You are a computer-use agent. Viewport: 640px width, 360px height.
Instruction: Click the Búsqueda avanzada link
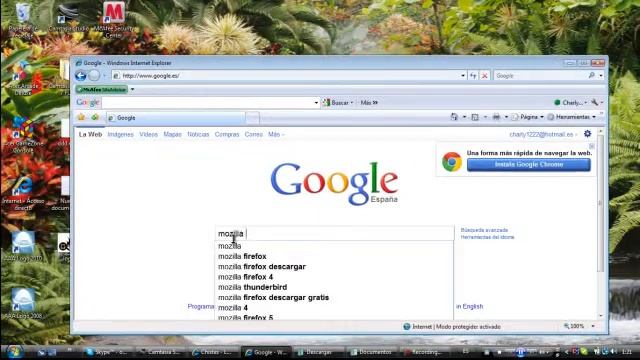pos(484,230)
